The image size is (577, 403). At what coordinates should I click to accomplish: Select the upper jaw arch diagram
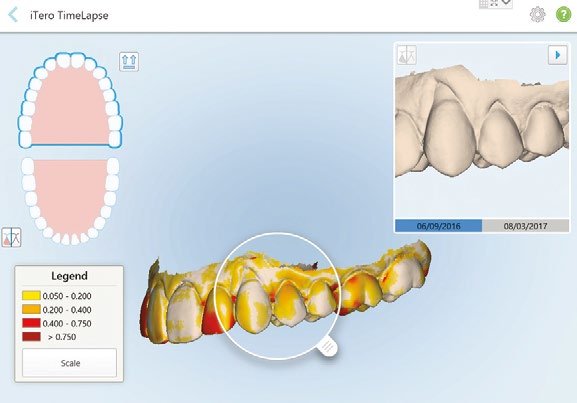click(x=70, y=100)
